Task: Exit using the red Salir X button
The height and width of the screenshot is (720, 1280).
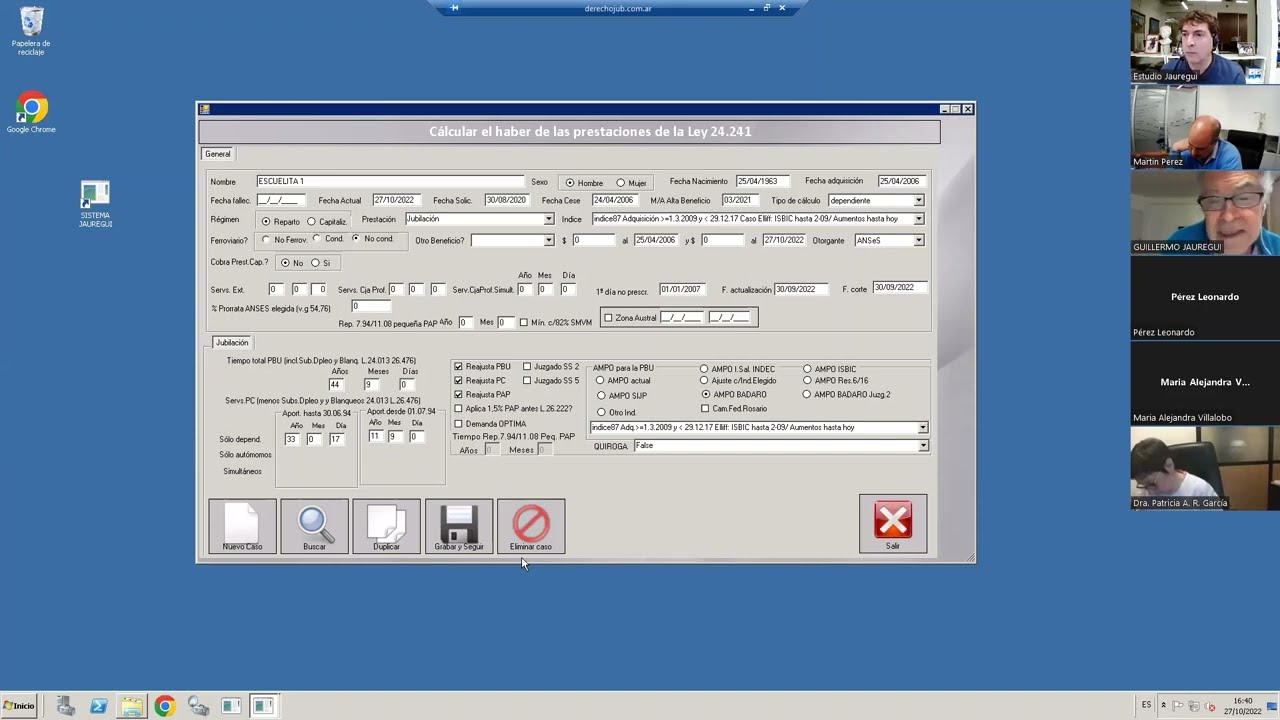Action: (893, 523)
